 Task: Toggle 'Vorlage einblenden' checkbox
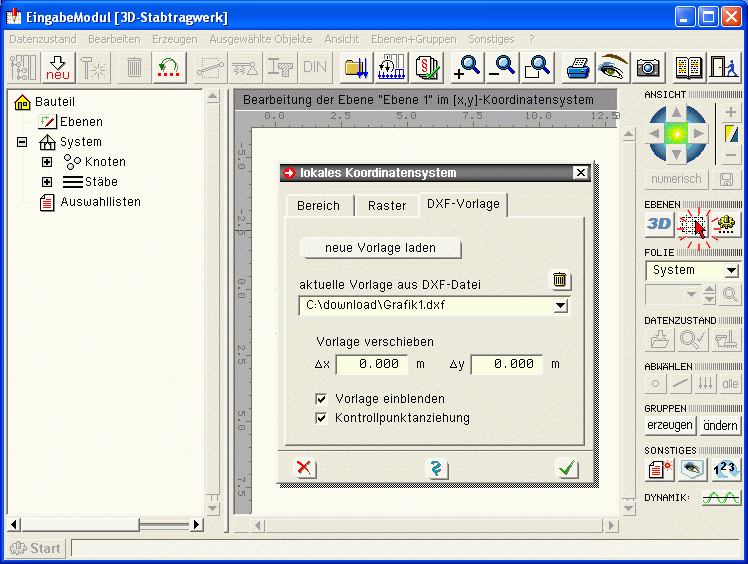tap(321, 398)
